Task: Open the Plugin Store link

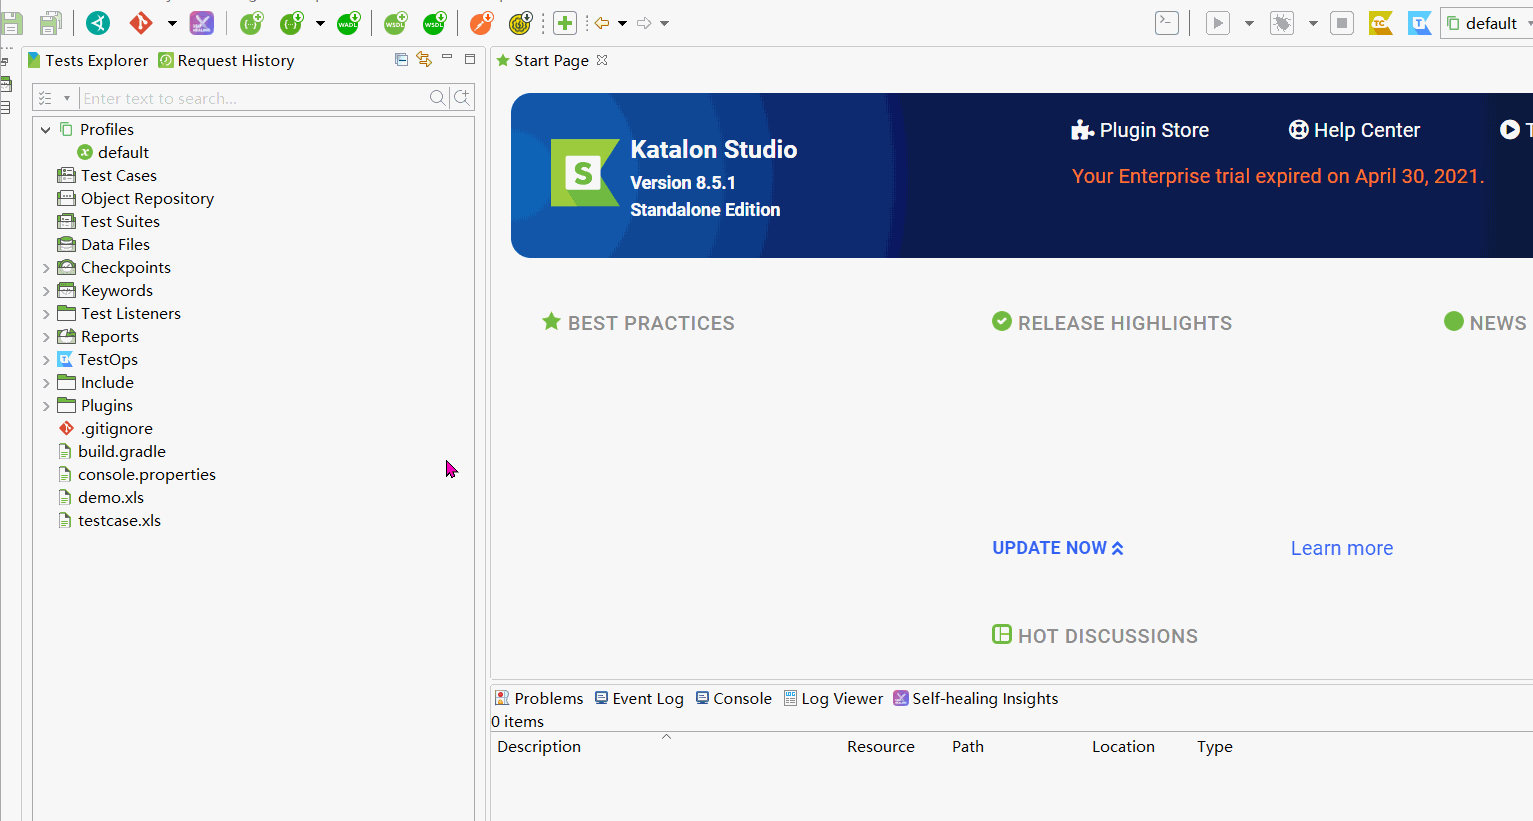Action: pos(1140,130)
